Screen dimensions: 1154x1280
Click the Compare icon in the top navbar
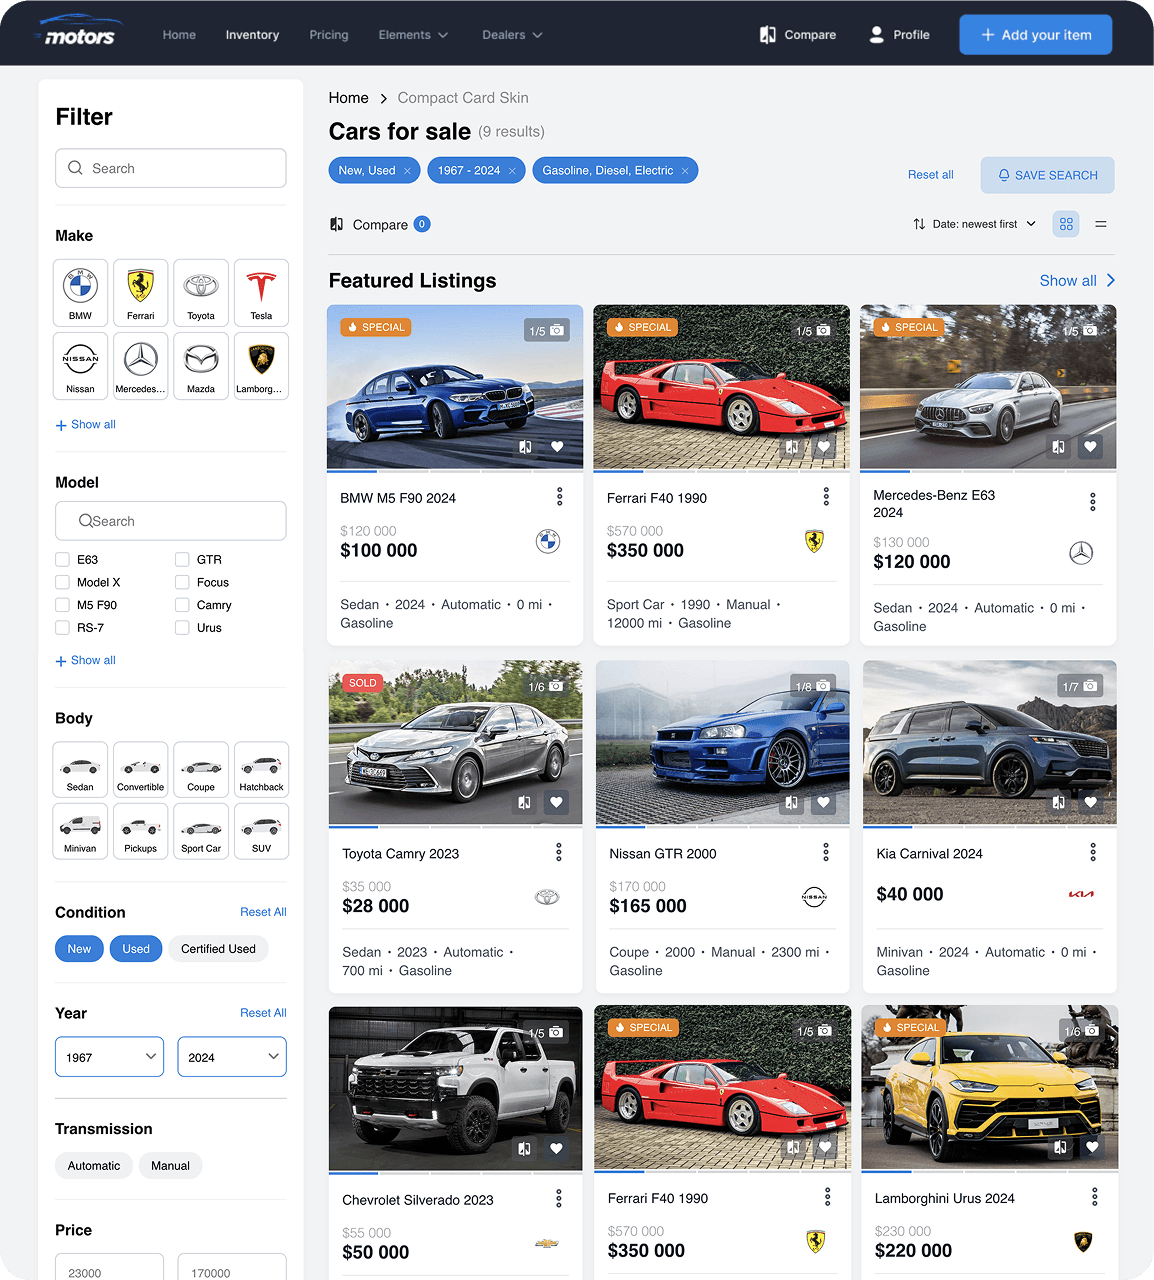click(x=767, y=34)
